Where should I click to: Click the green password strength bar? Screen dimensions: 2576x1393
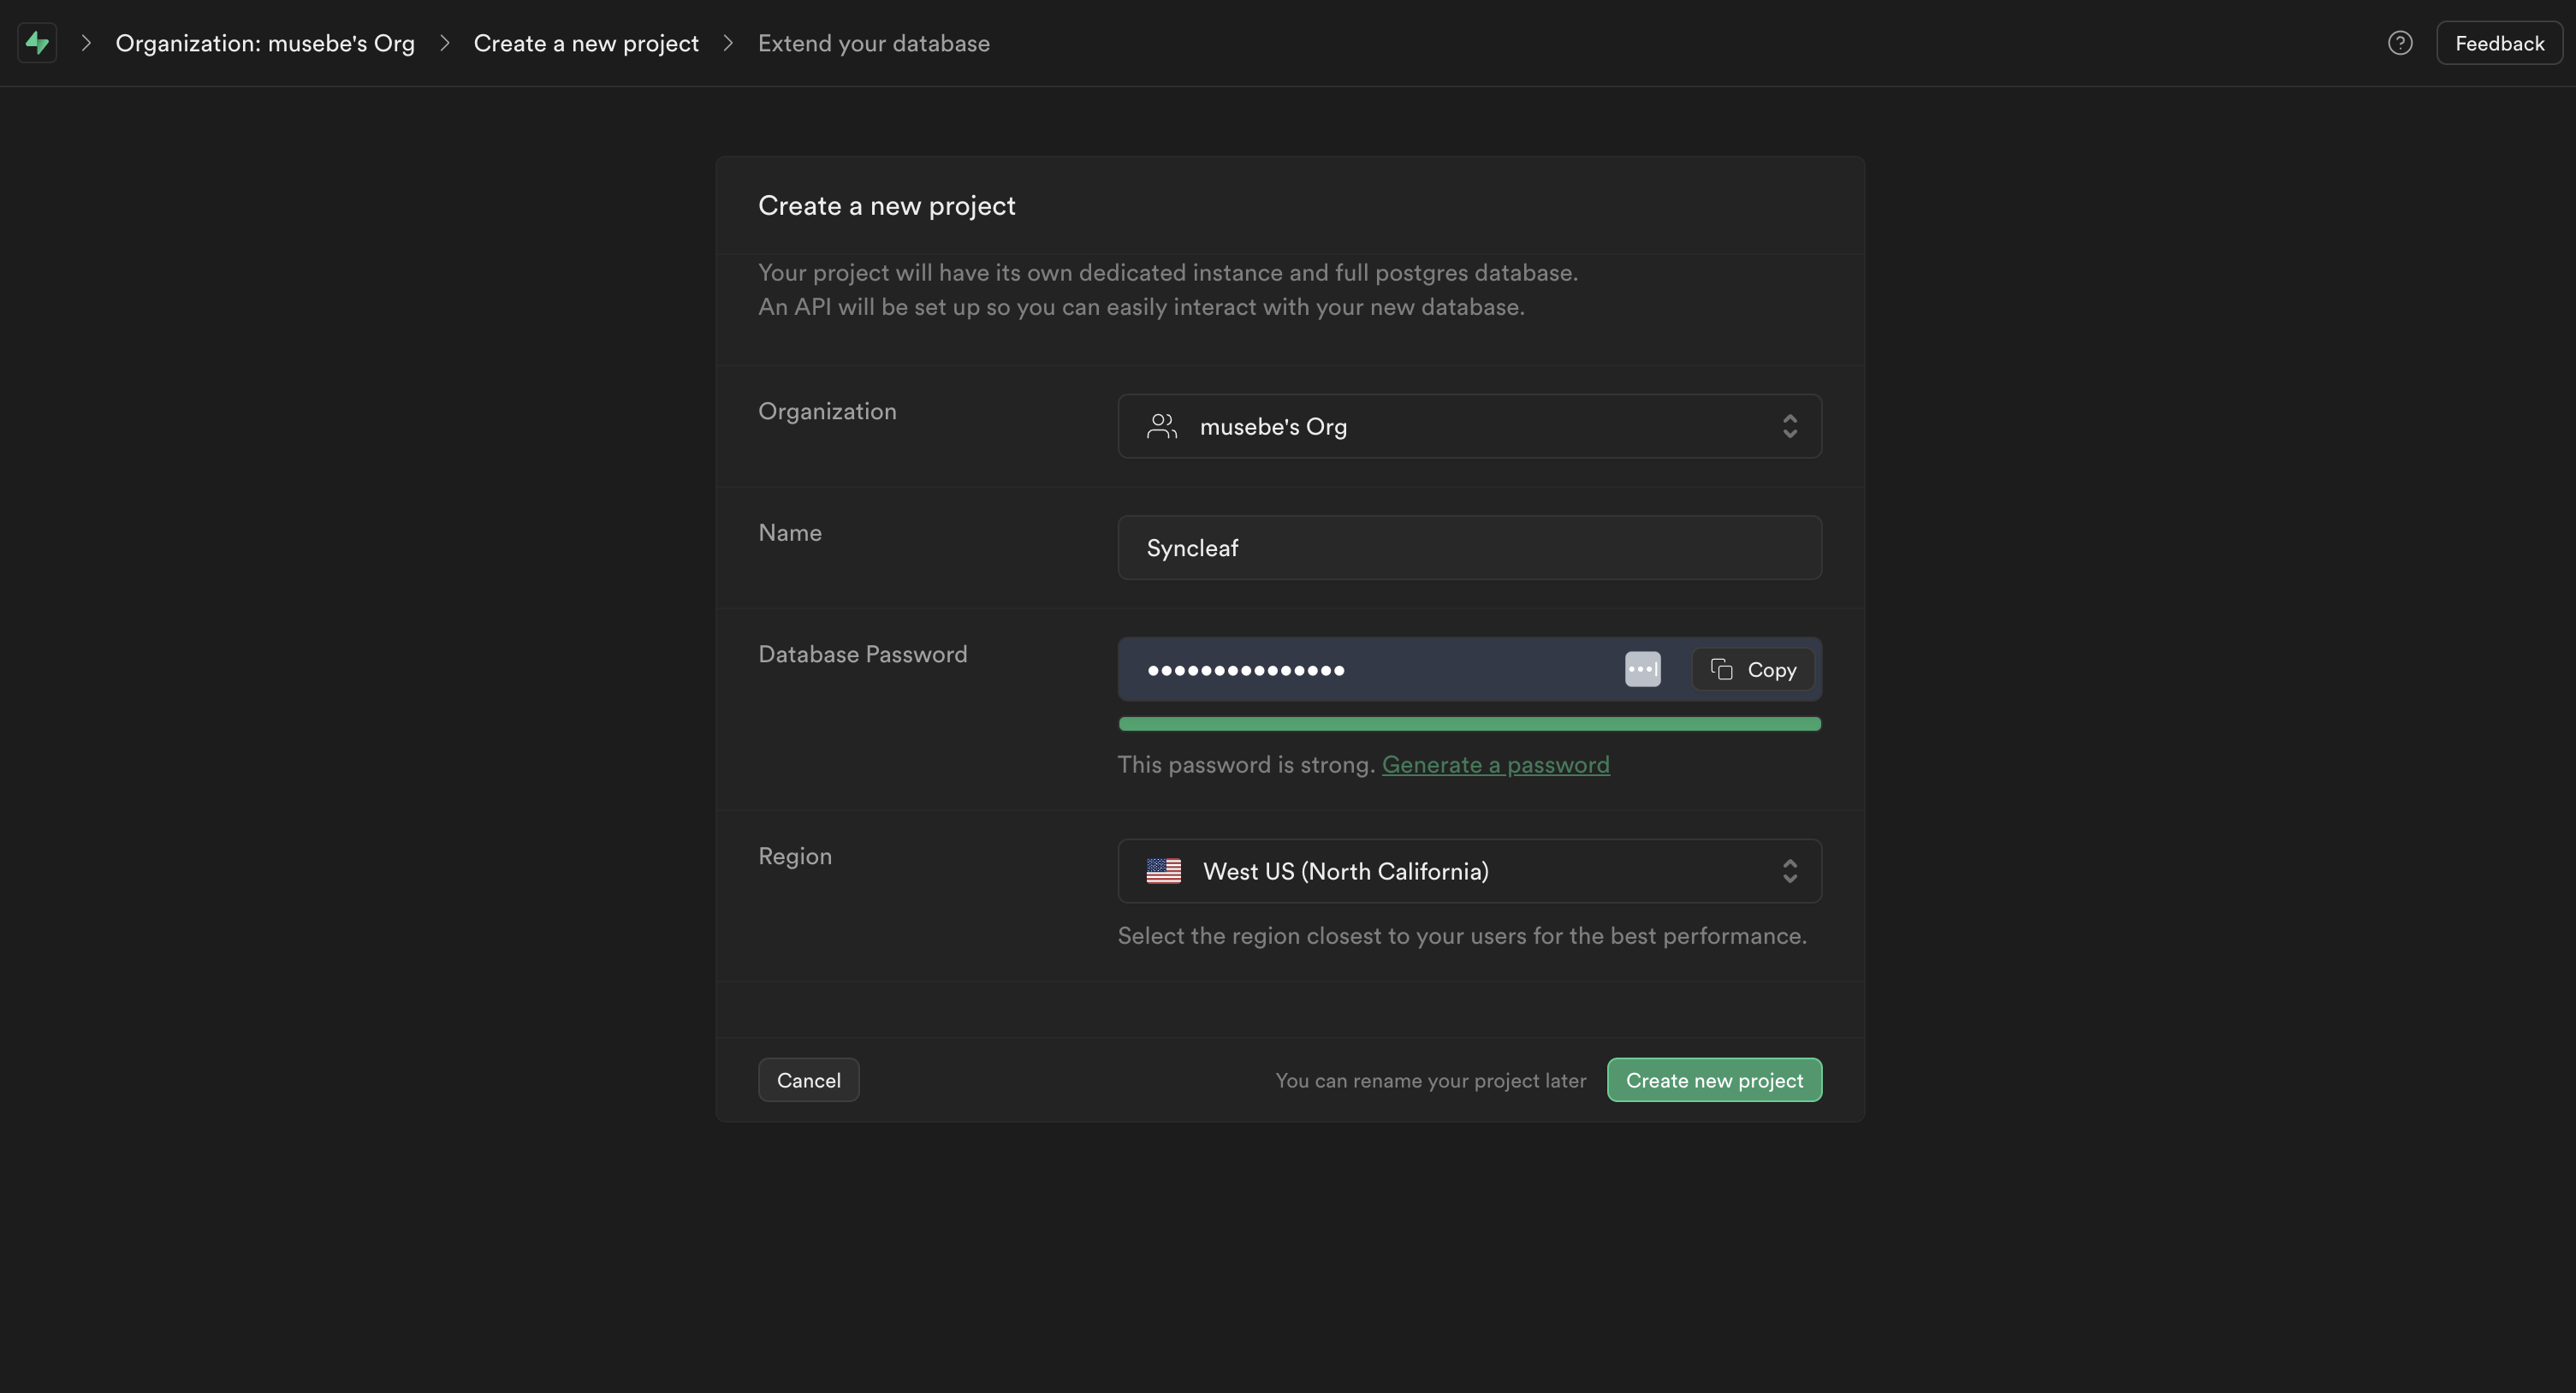pyautogui.click(x=1468, y=724)
